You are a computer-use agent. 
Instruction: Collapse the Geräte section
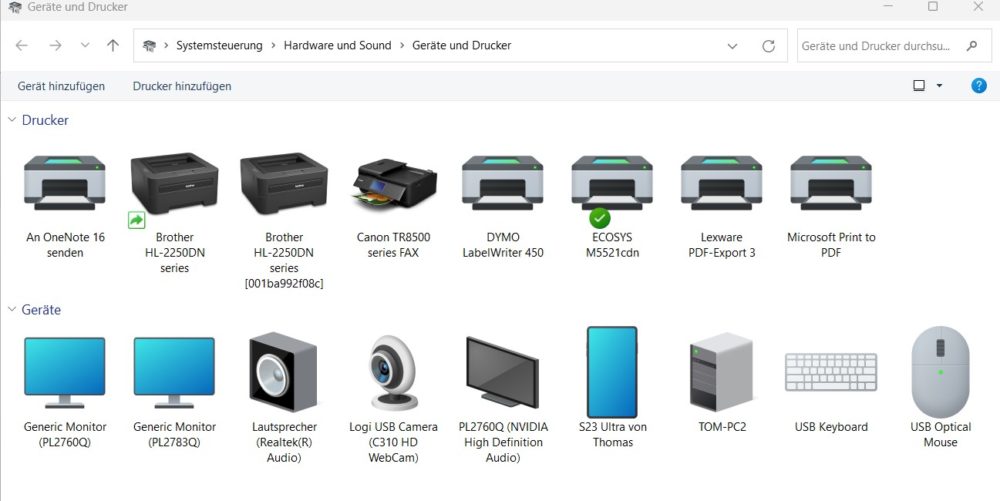click(11, 309)
